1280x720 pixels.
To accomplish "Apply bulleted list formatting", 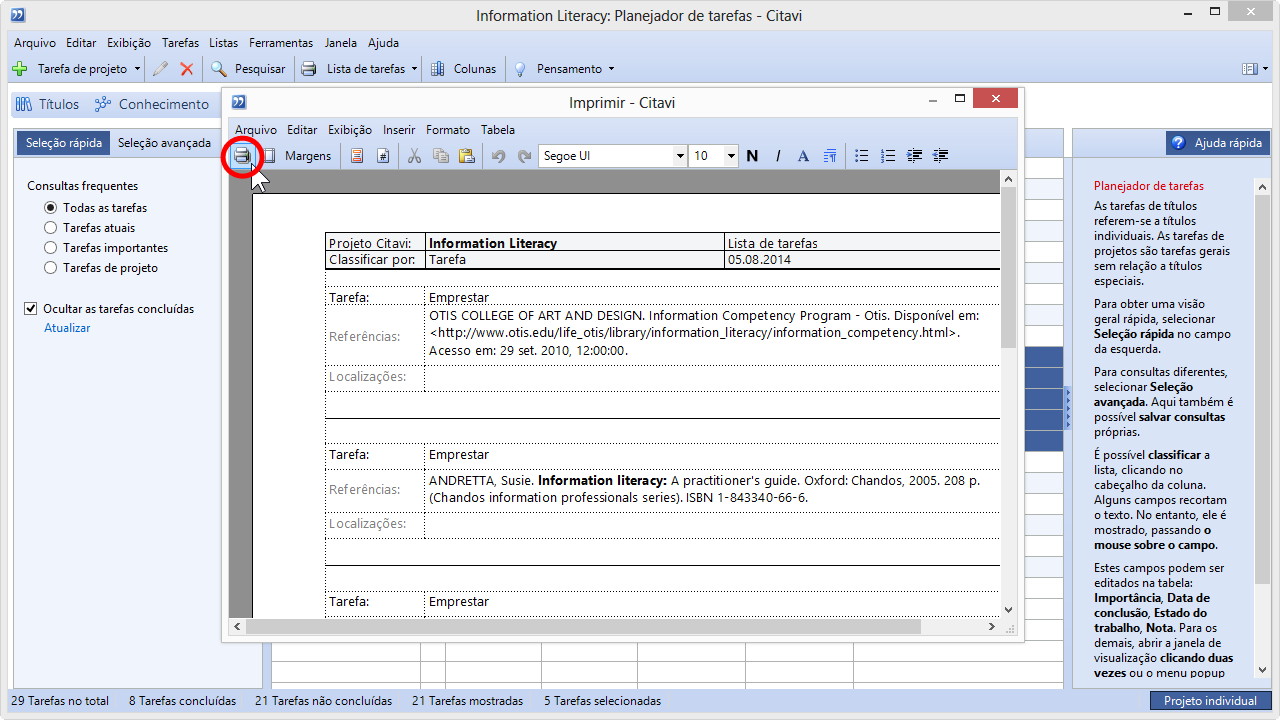I will [x=862, y=156].
